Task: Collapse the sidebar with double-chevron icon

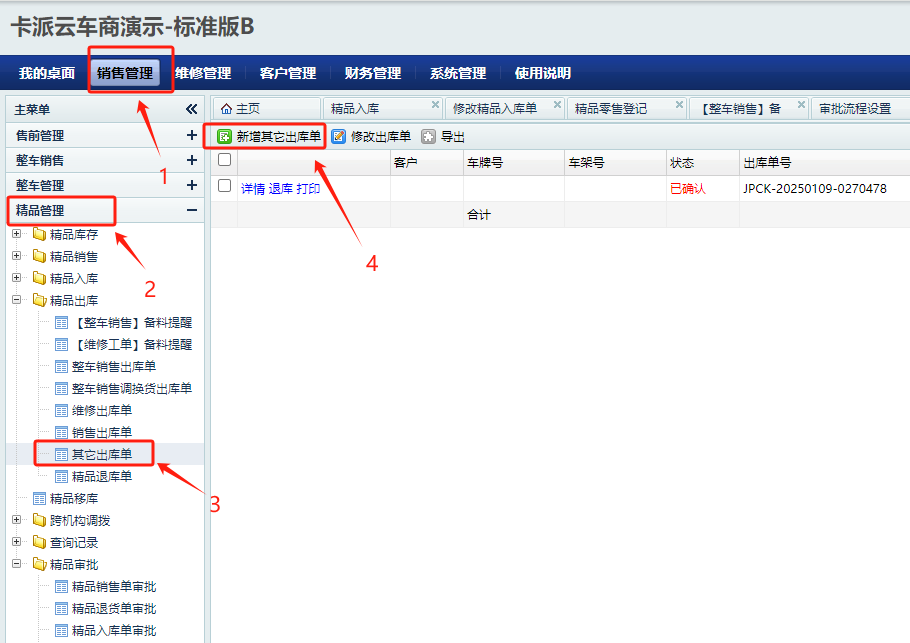Action: click(x=192, y=109)
